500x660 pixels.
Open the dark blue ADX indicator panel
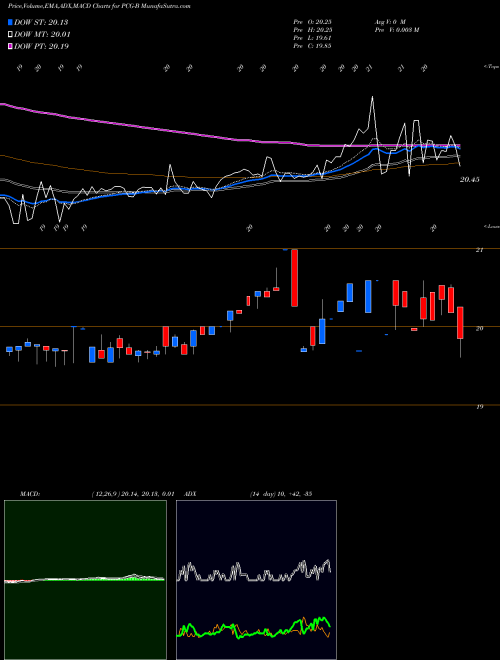tap(256, 580)
